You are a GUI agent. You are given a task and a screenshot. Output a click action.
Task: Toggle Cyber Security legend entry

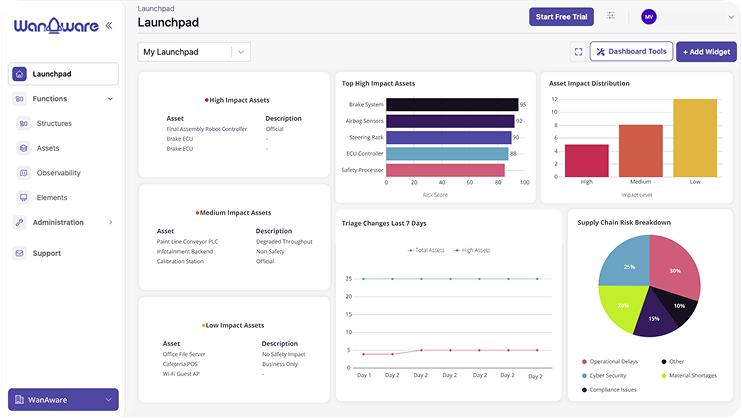point(604,375)
